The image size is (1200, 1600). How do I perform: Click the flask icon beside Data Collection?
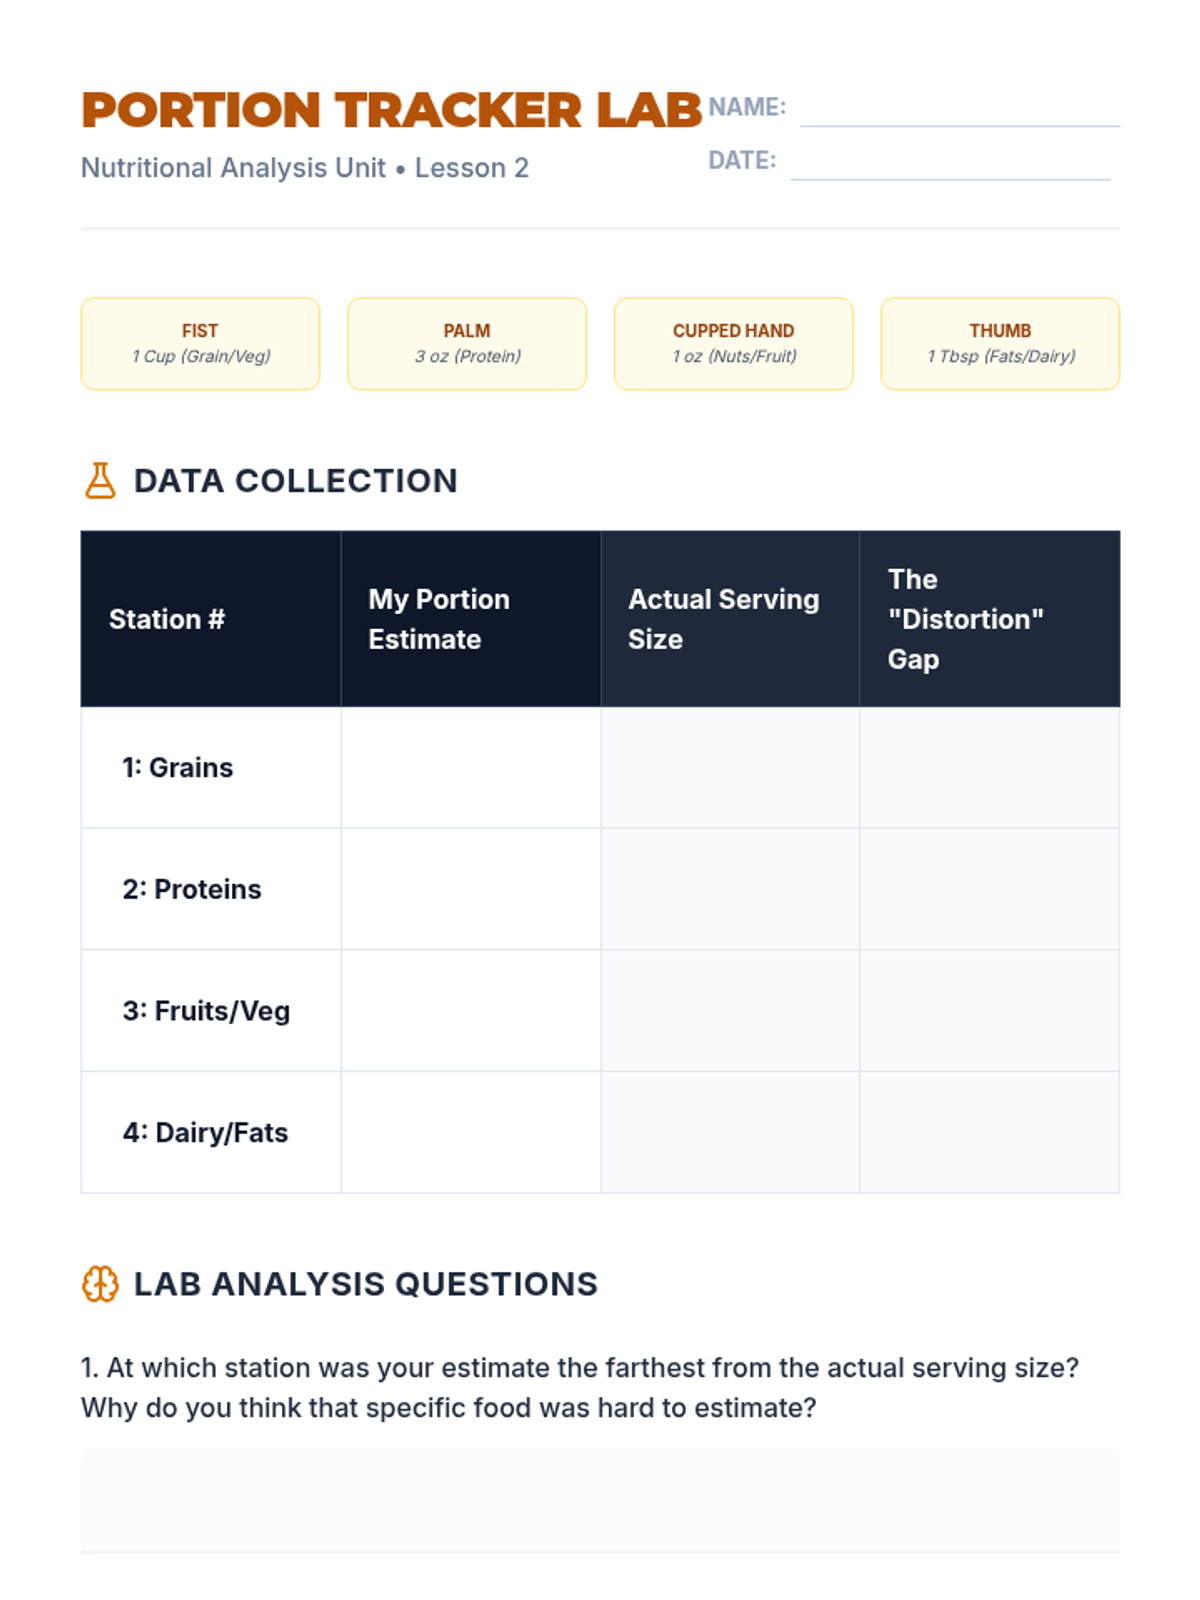100,481
